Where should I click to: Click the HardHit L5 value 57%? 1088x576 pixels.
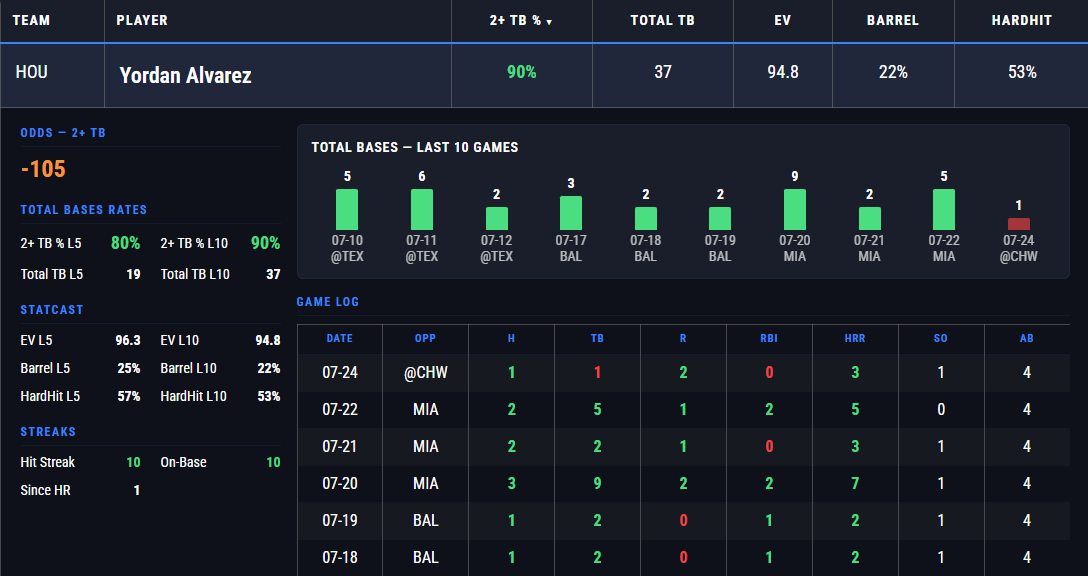[129, 396]
